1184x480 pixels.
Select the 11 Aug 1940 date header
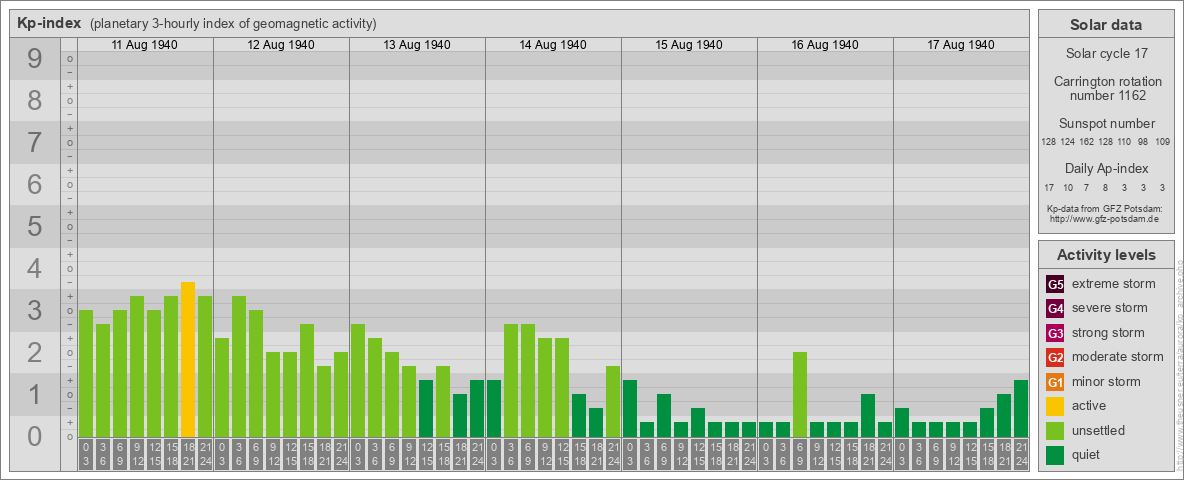coord(145,45)
